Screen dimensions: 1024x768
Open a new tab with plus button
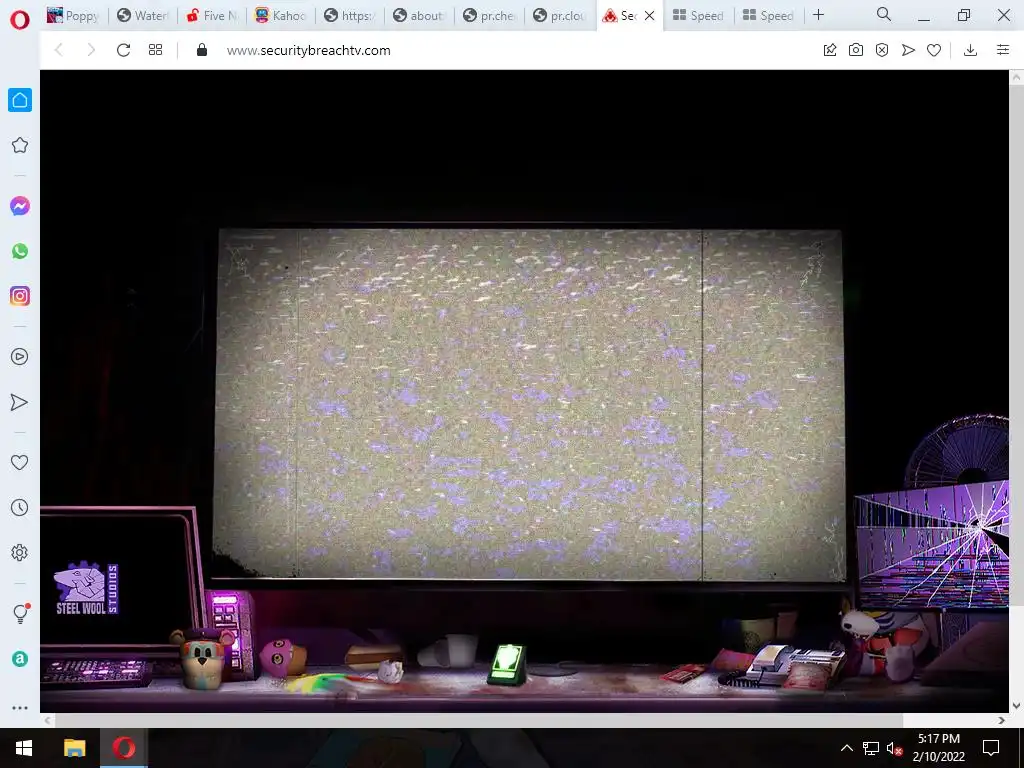pyautogui.click(x=818, y=15)
